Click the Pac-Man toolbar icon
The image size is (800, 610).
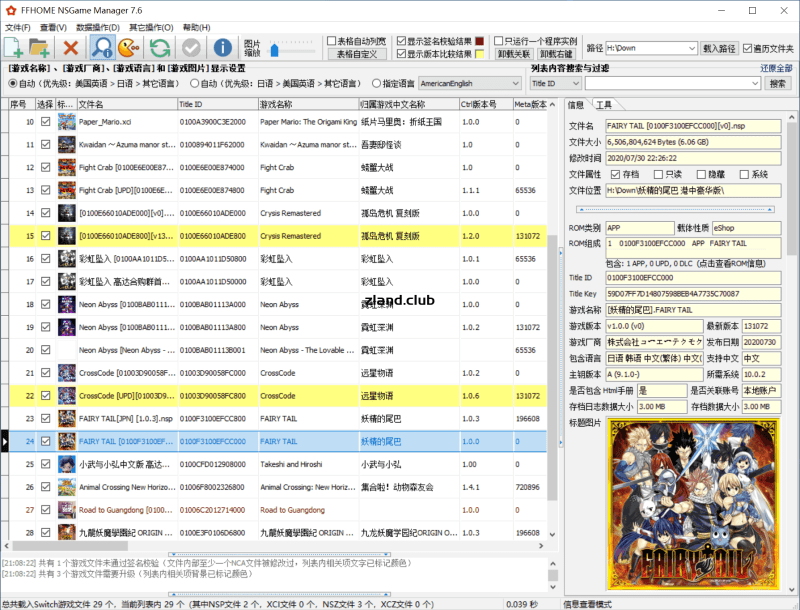130,46
